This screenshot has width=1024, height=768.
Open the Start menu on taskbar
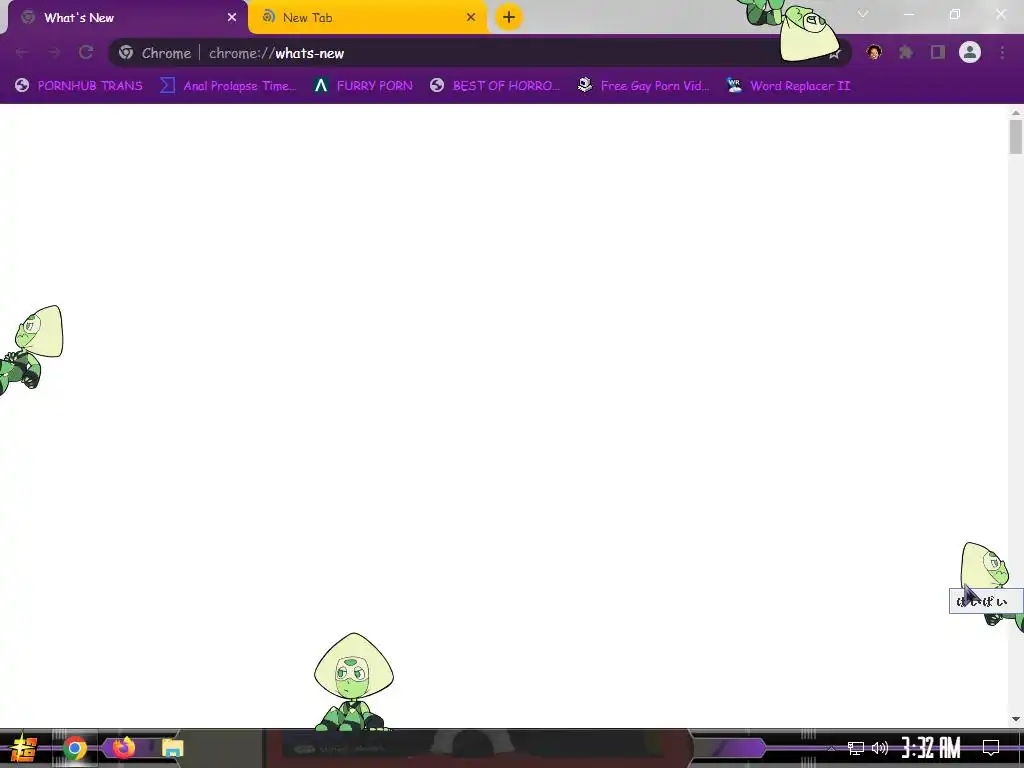pos(24,748)
